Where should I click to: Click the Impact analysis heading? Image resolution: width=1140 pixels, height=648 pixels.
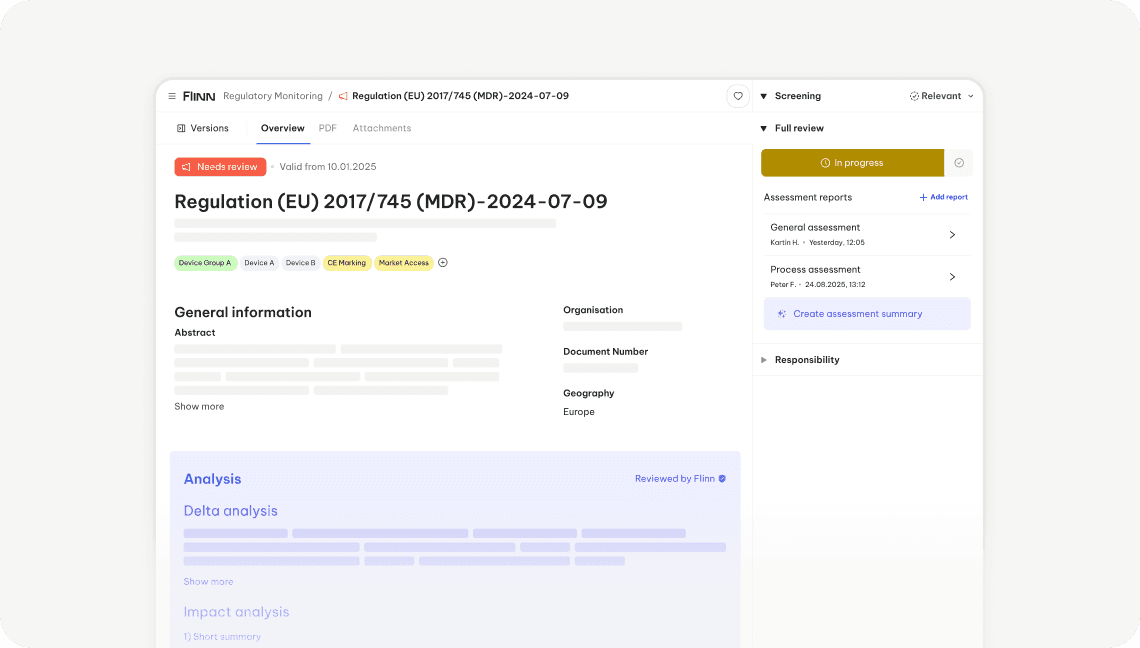236,612
